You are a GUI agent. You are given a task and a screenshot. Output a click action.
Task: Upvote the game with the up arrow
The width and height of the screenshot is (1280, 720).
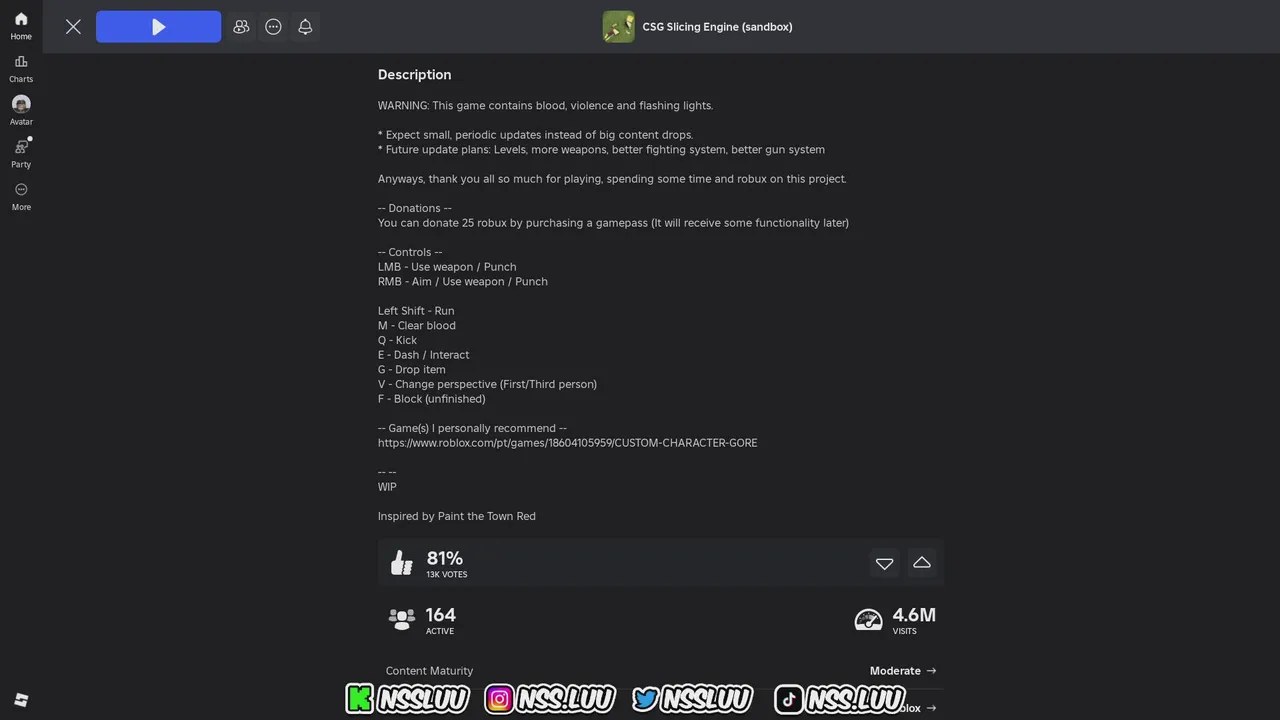(922, 563)
